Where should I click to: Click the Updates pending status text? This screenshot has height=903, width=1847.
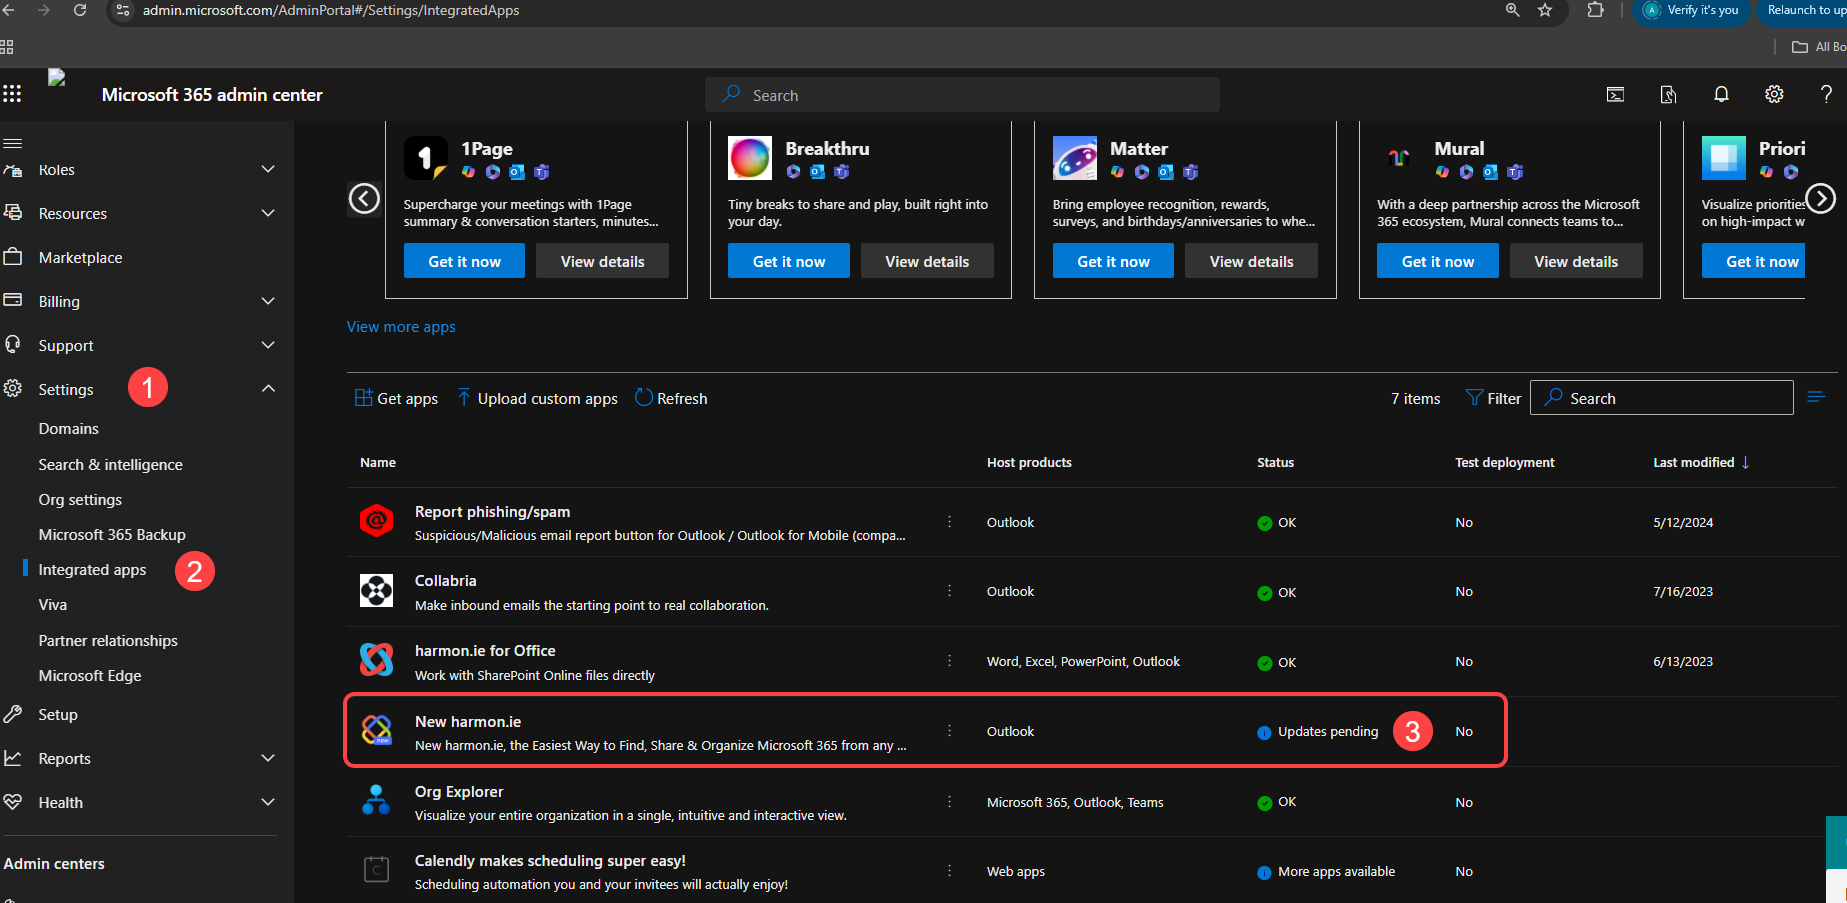click(x=1327, y=731)
